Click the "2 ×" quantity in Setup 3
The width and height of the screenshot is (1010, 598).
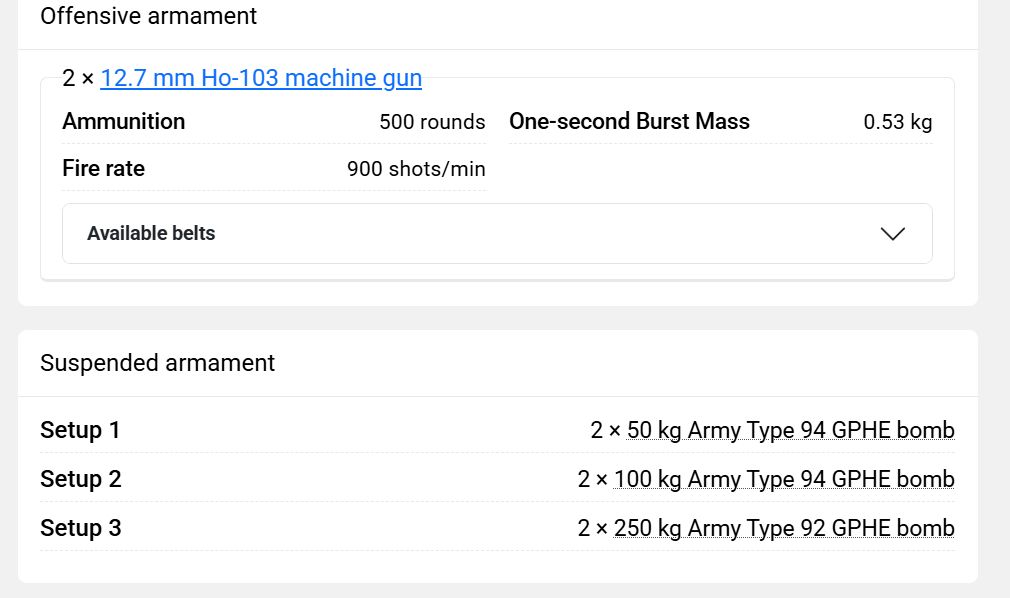(593, 528)
